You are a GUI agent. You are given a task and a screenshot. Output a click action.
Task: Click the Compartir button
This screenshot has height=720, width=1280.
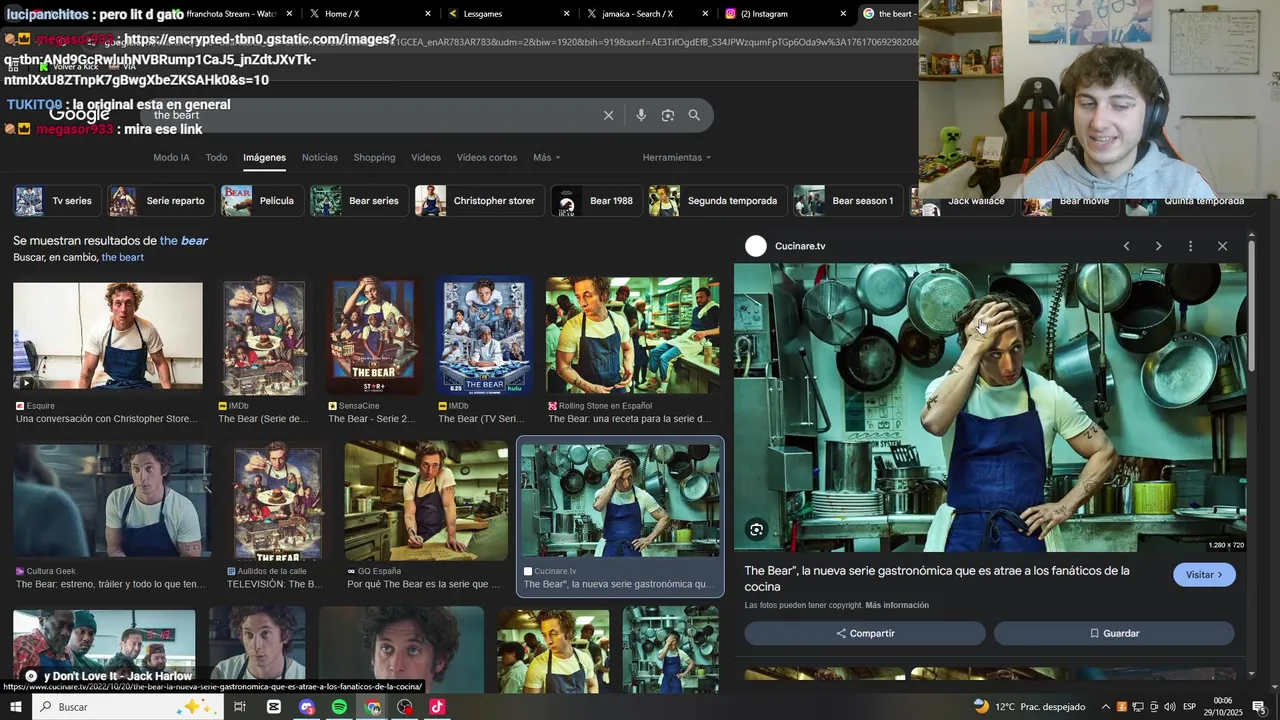[x=865, y=634]
